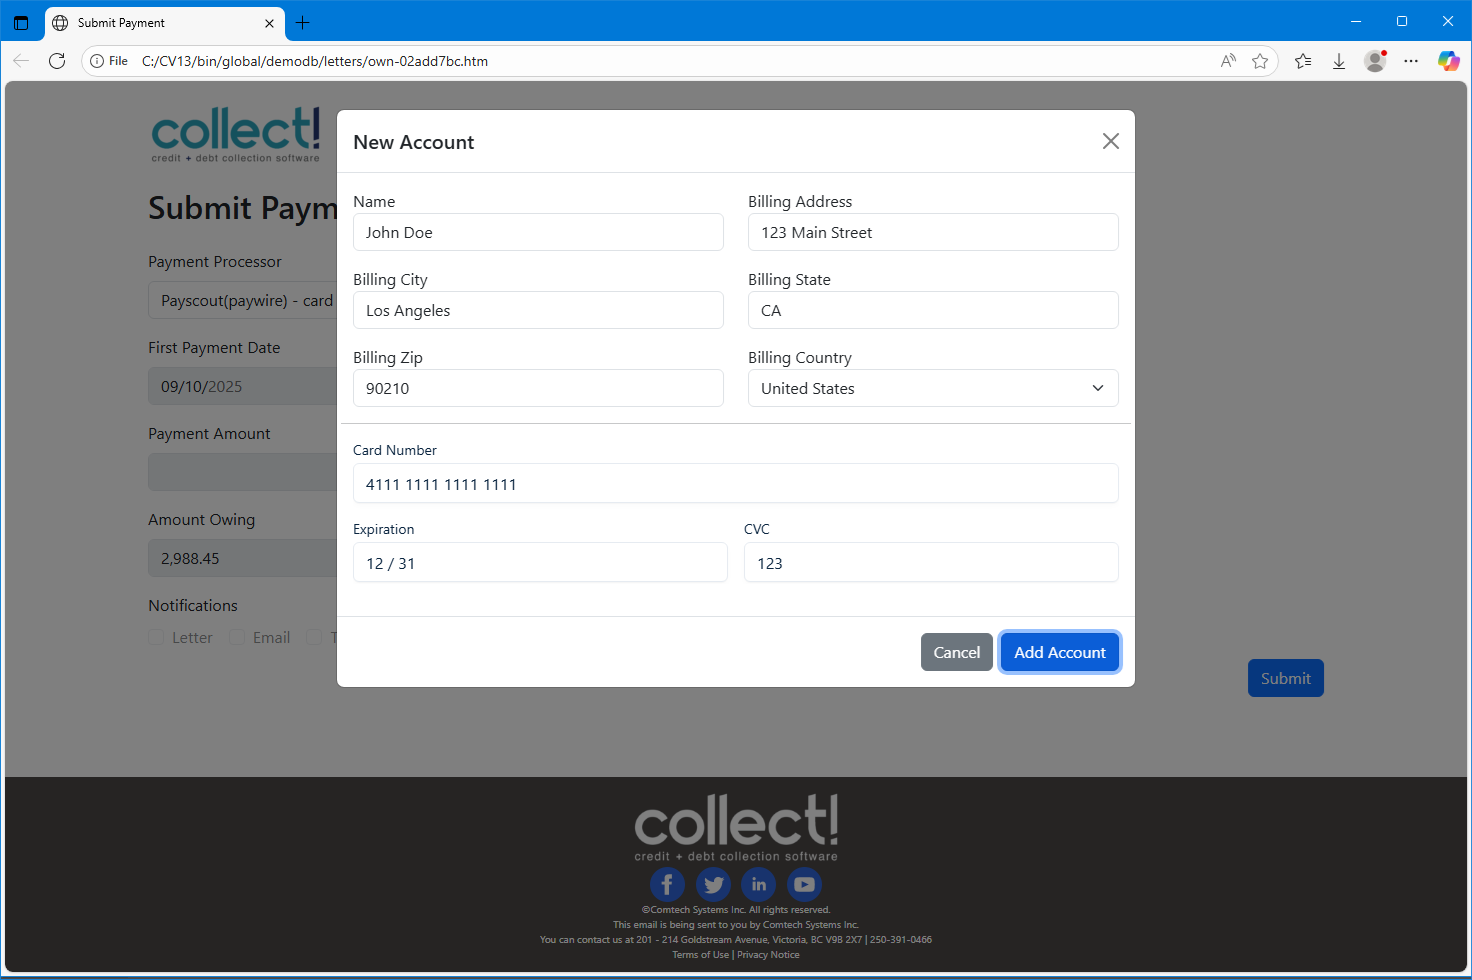Add page to favorites with star icon
The width and height of the screenshot is (1472, 980).
(1260, 61)
